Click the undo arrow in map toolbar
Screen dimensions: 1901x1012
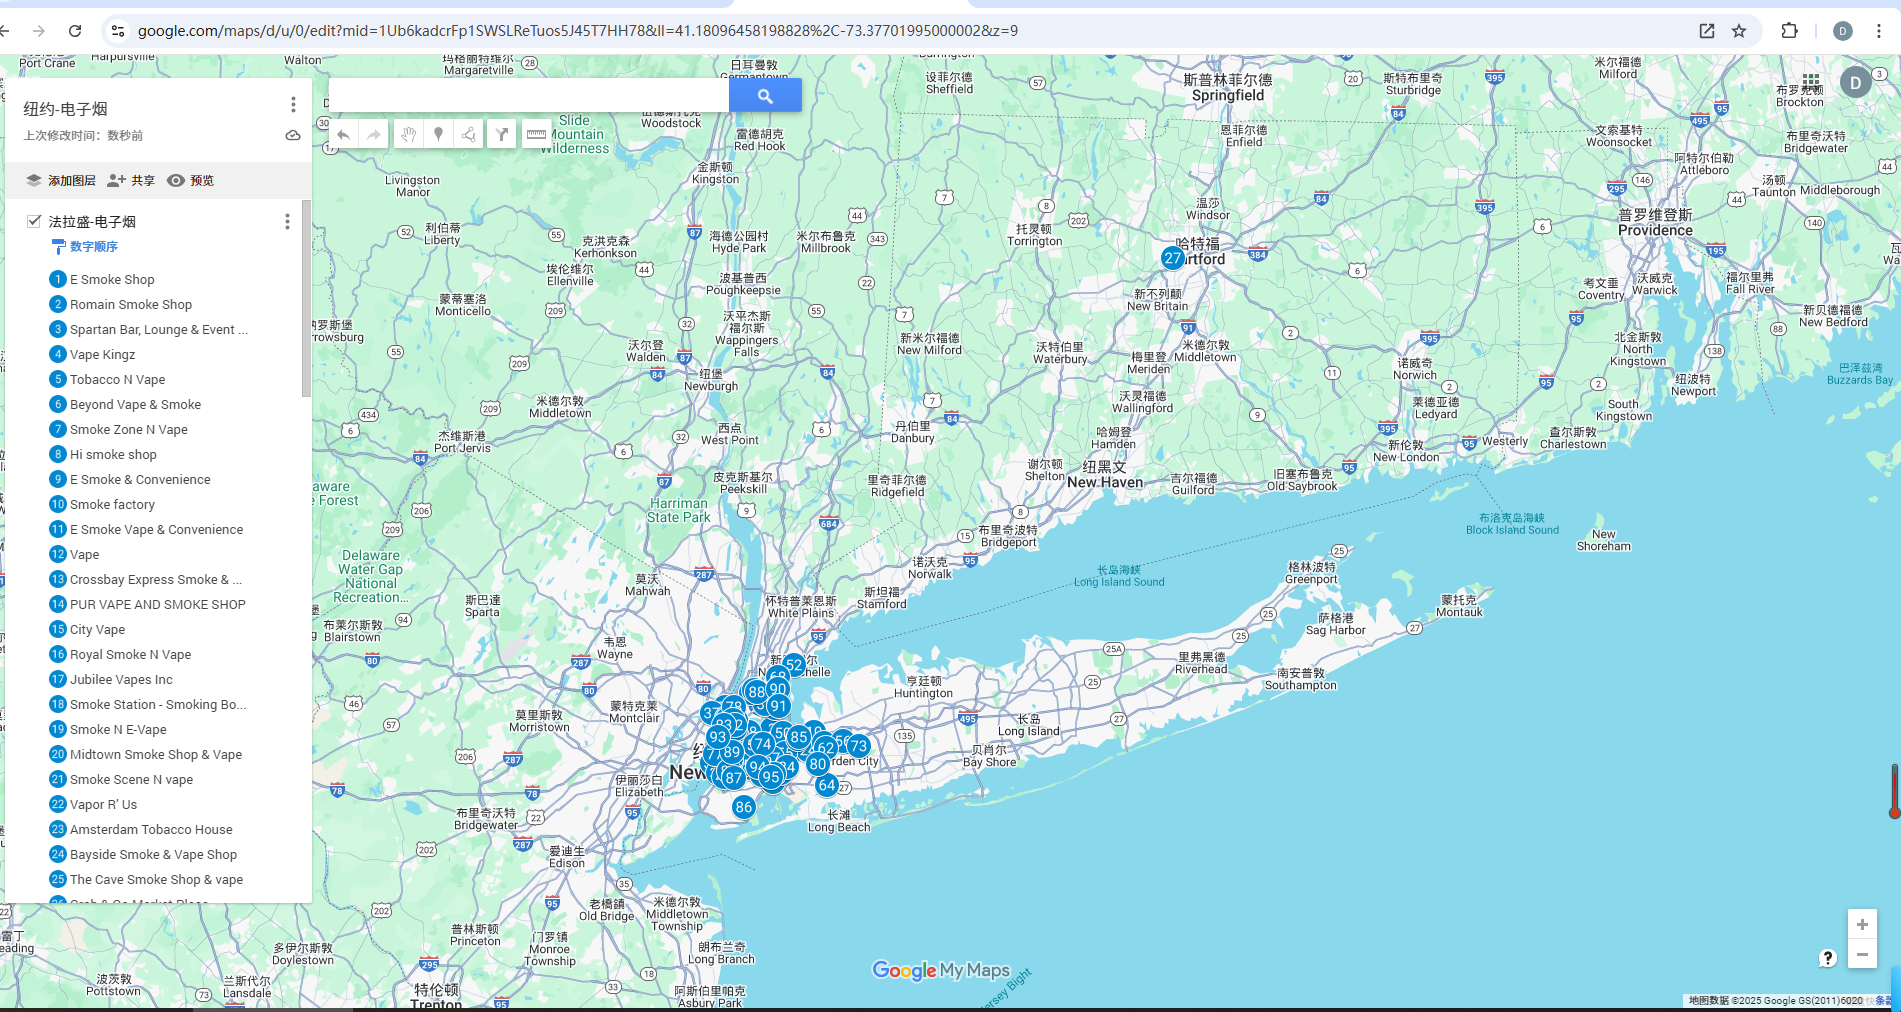pos(343,135)
